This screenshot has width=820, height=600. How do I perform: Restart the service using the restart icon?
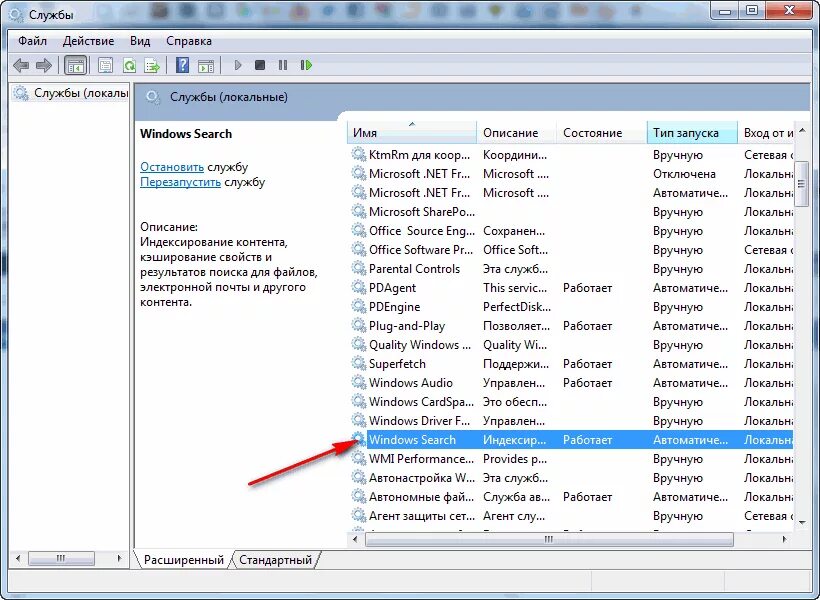306,64
